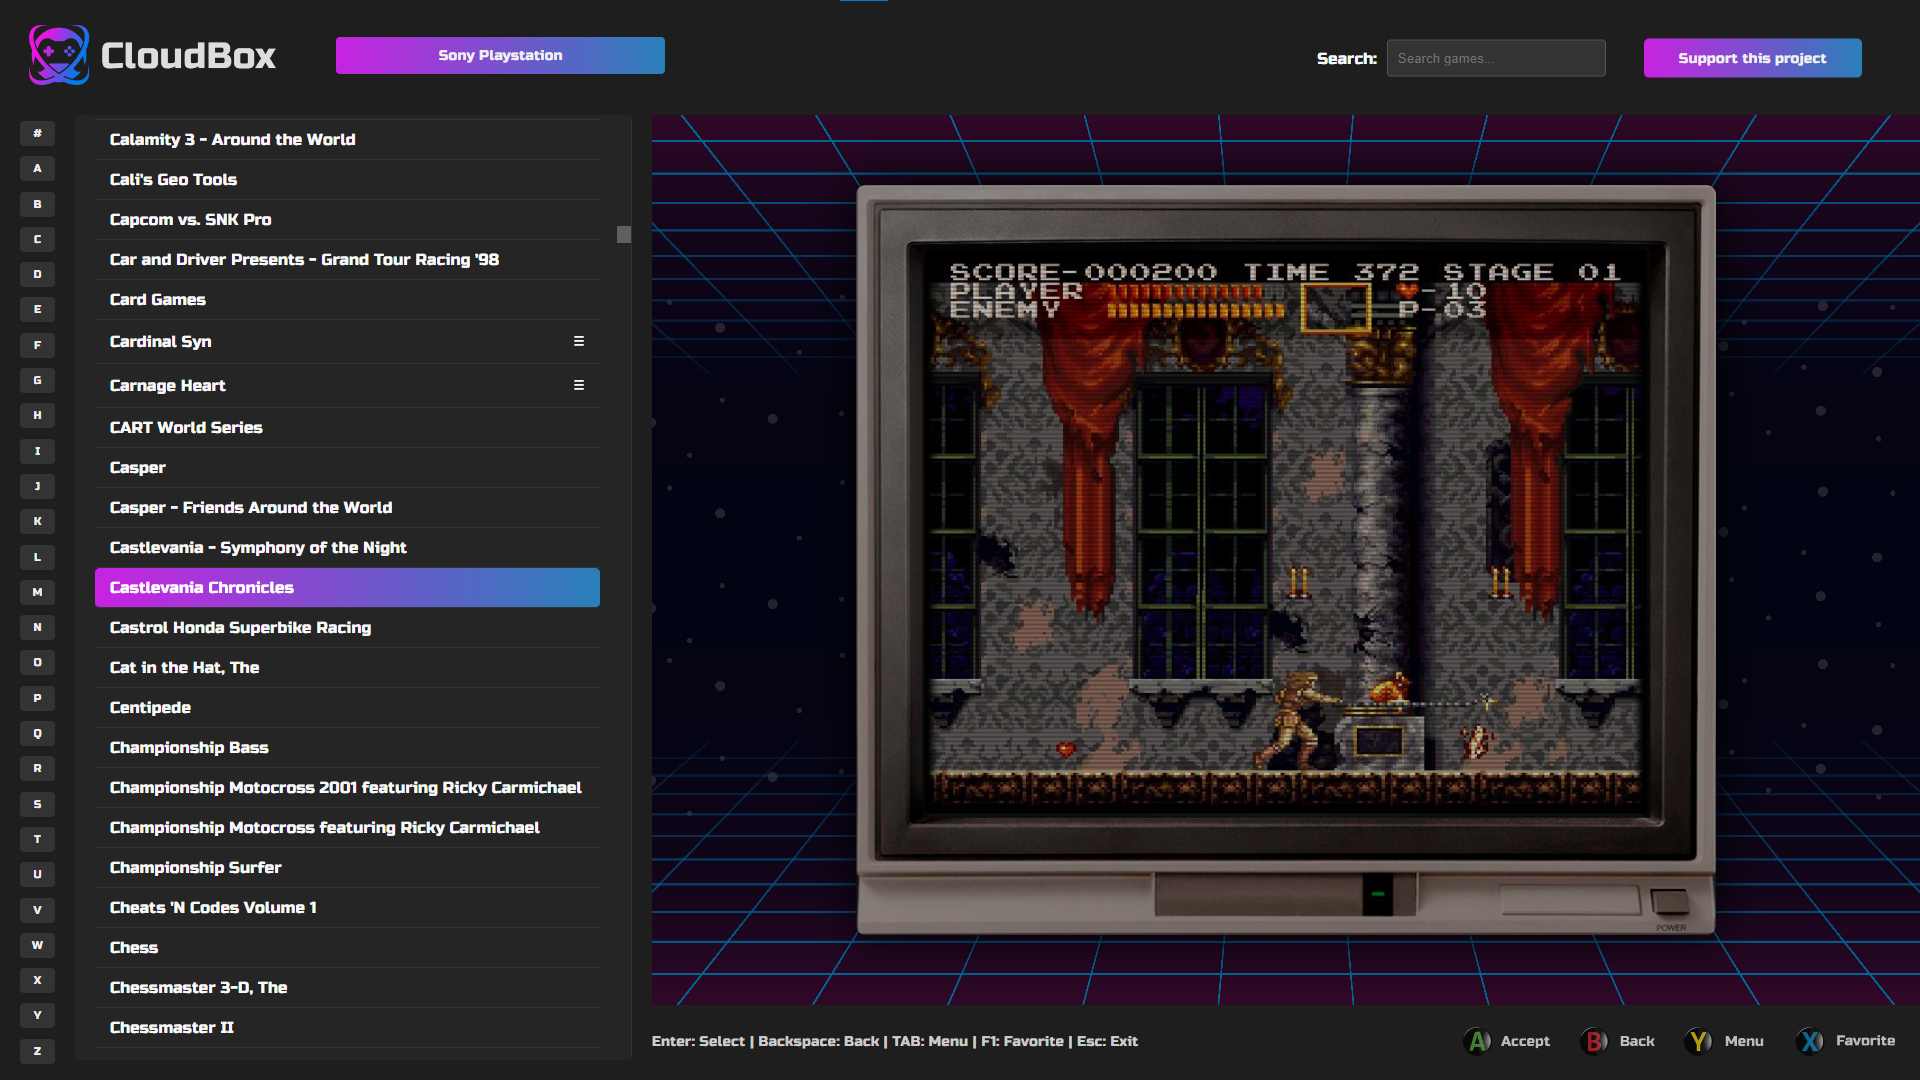Viewport: 1920px width, 1080px height.
Task: Select Chess from the list
Action: [347, 947]
